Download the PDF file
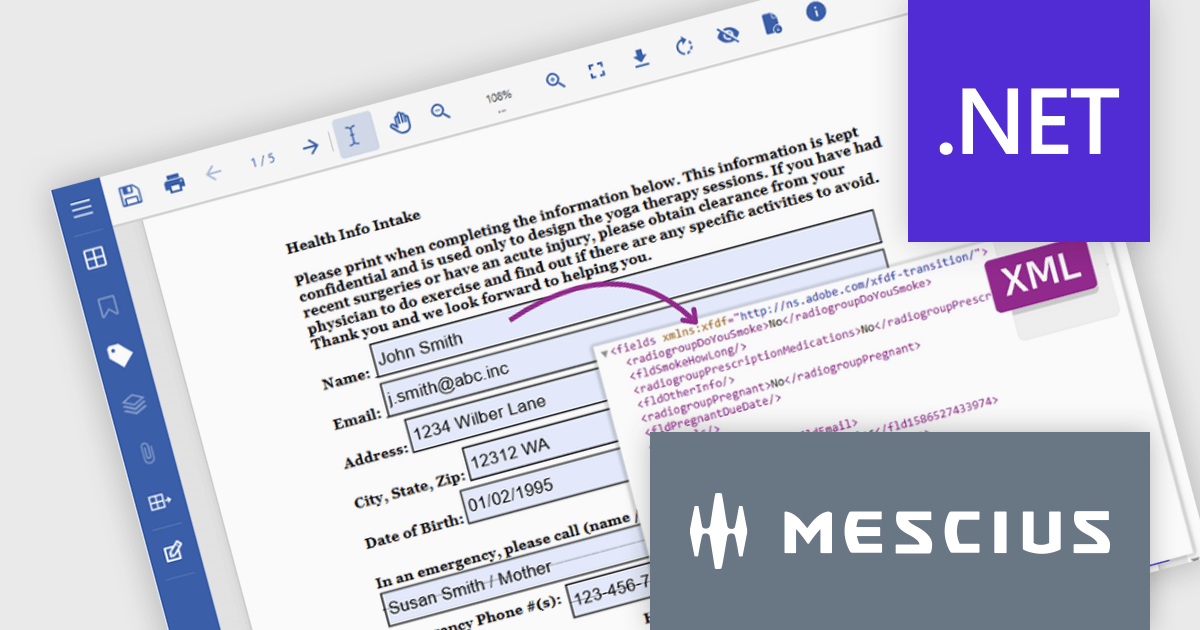The image size is (1200, 630). tap(640, 58)
